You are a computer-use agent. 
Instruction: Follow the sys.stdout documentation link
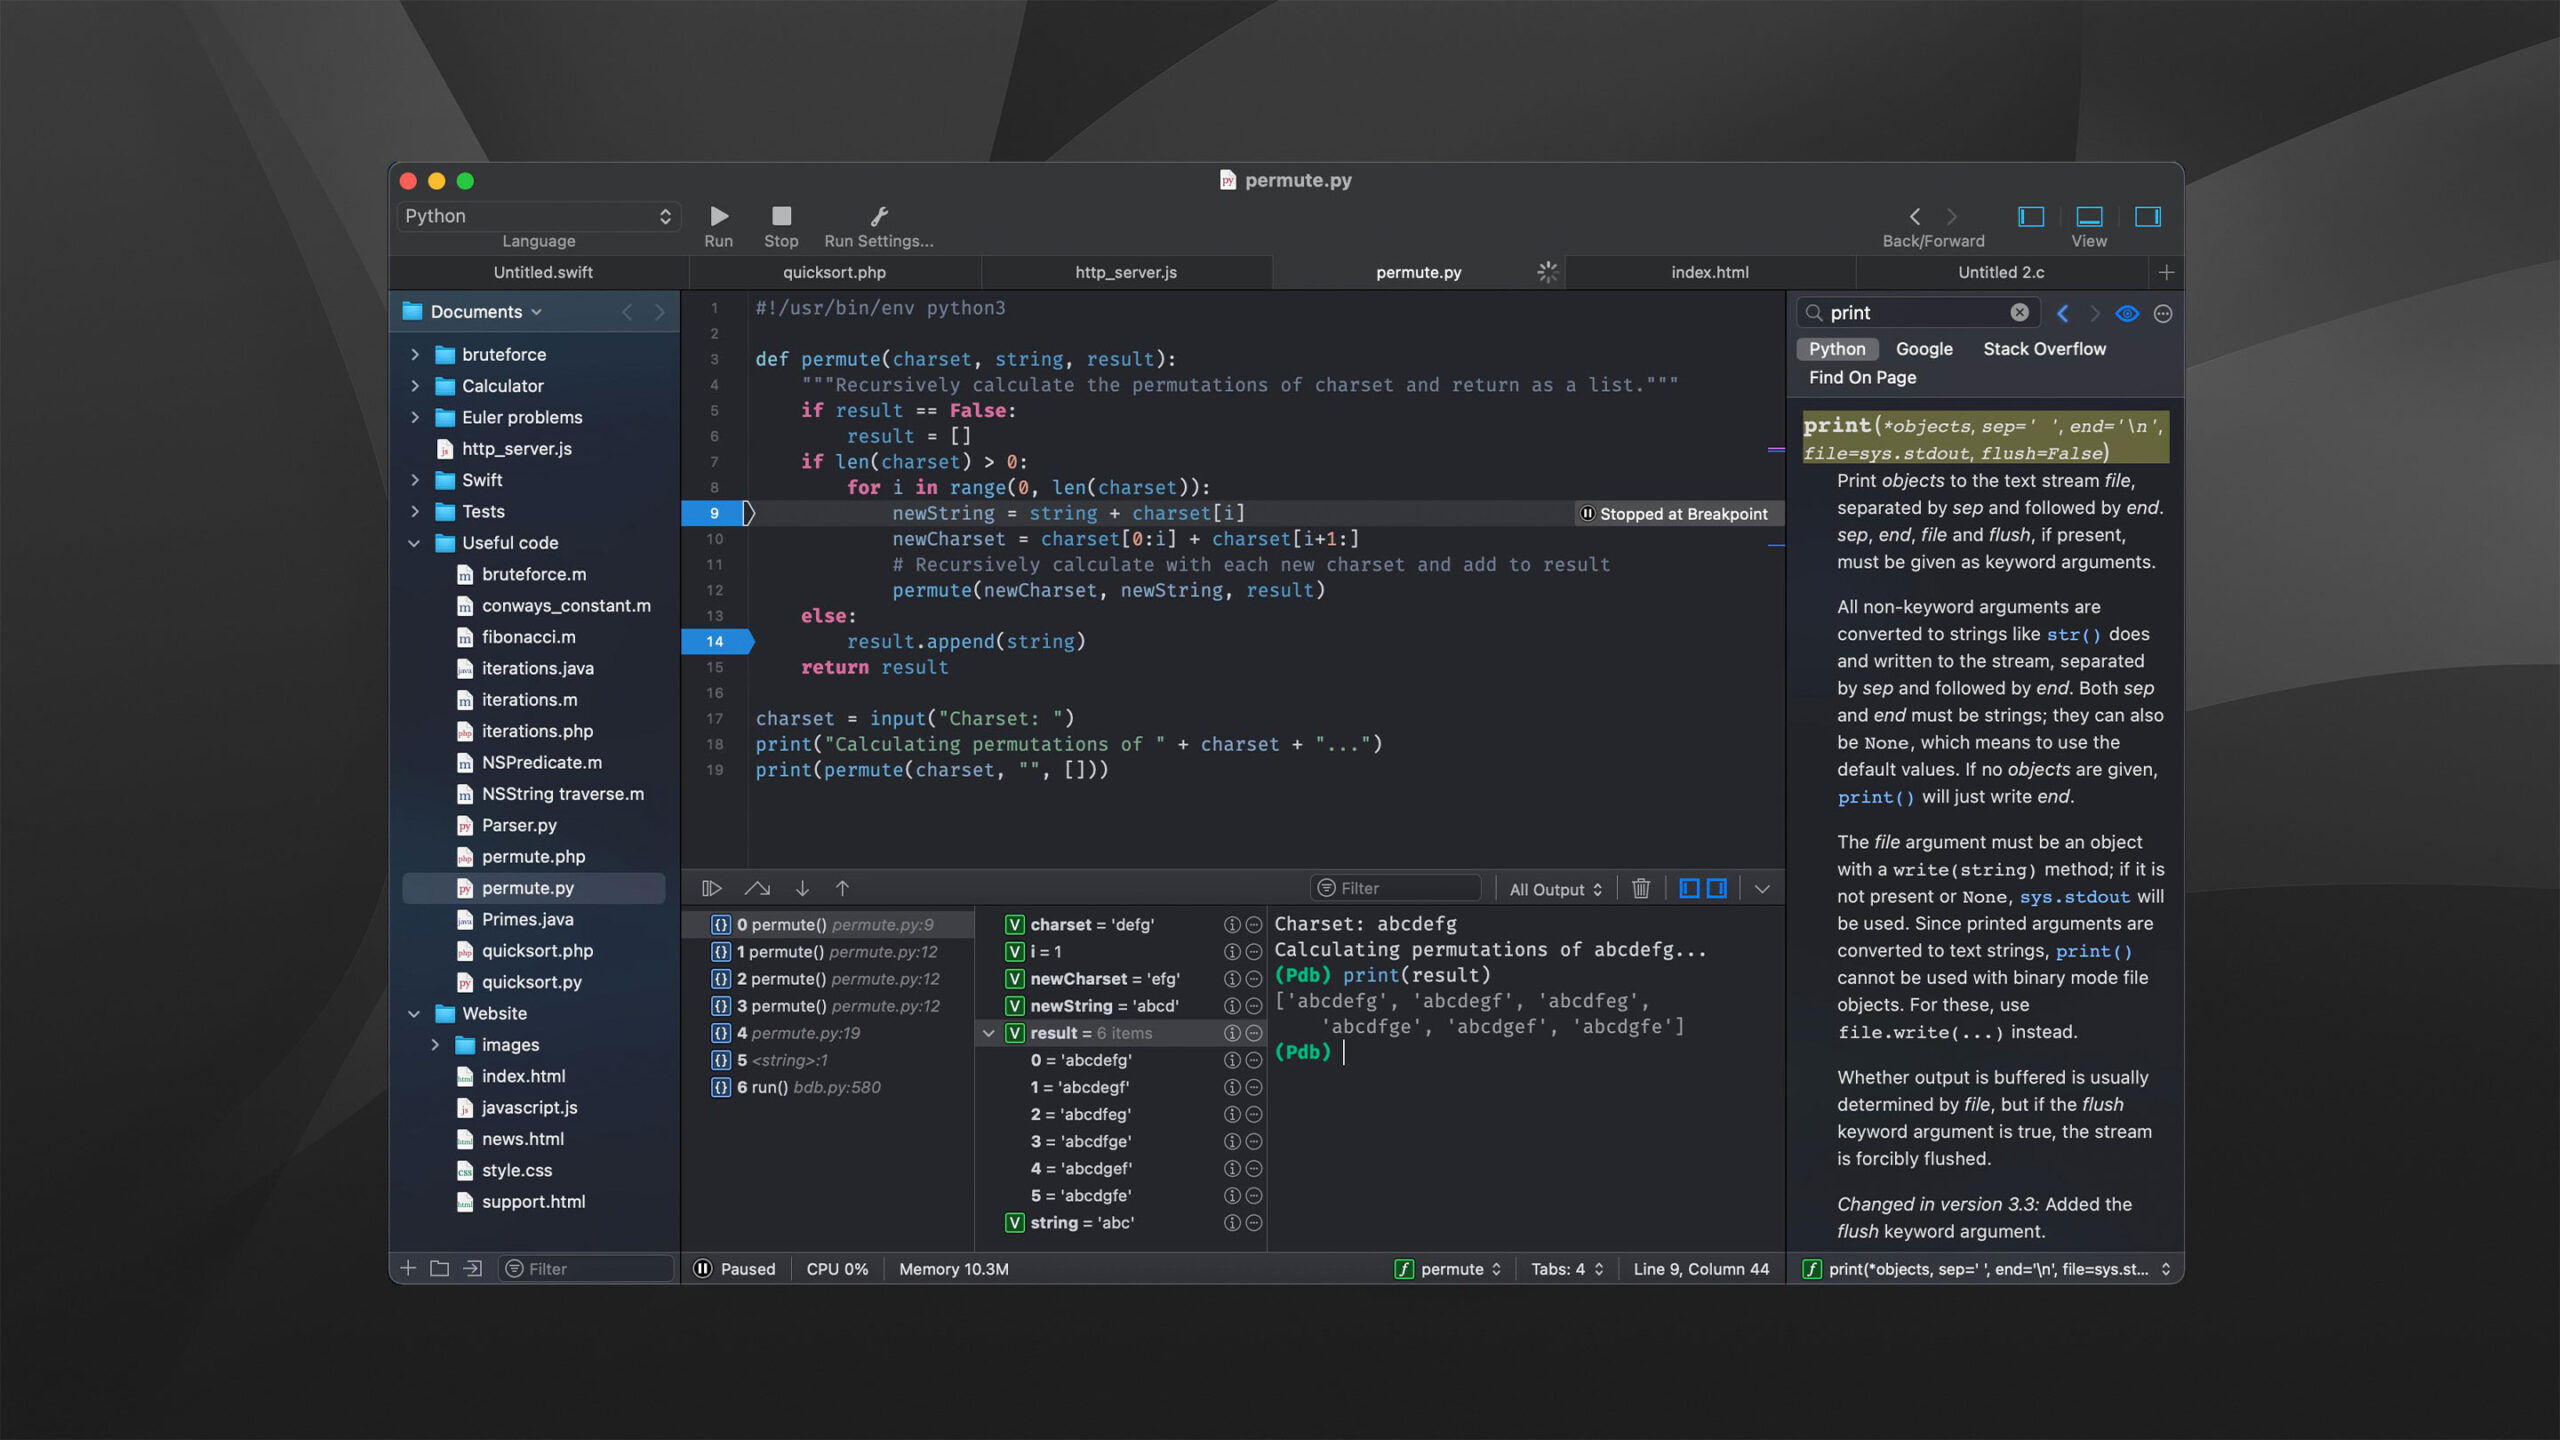coord(2074,897)
